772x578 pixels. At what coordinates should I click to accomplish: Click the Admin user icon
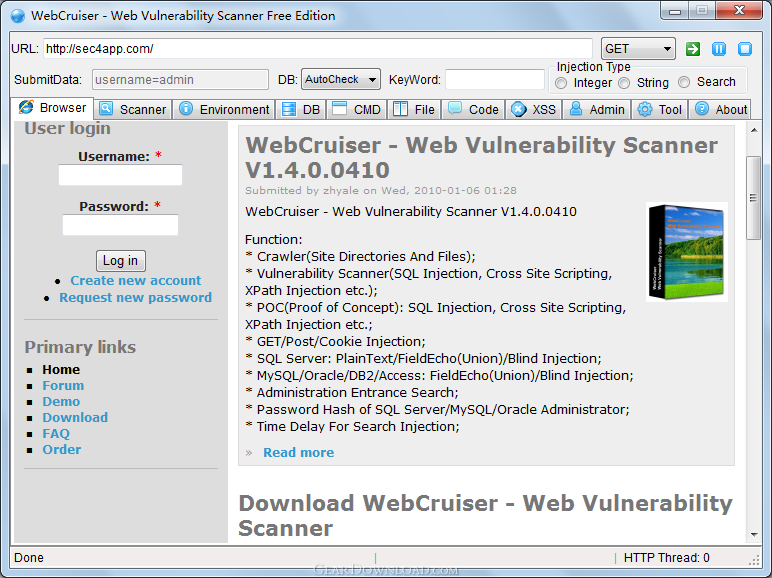576,109
